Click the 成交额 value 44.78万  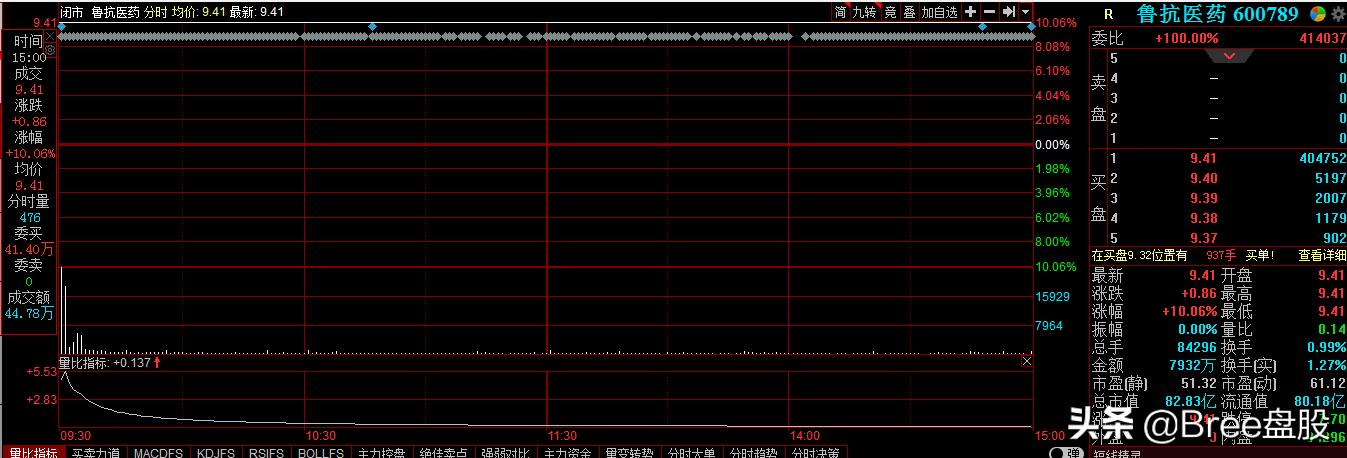[x=28, y=313]
